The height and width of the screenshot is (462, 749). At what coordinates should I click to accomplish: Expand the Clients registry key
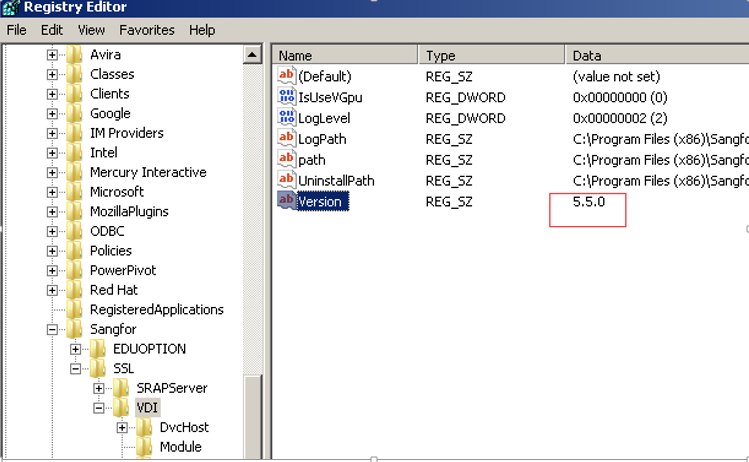tap(52, 94)
